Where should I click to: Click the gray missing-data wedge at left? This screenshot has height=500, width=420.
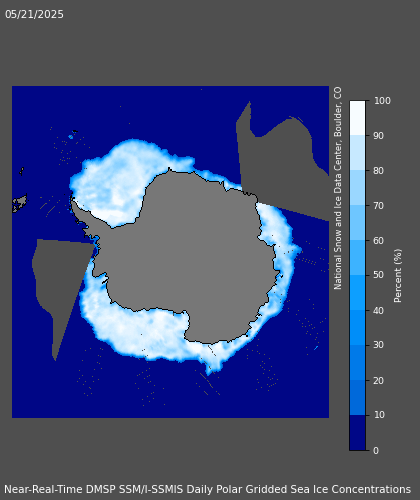(60, 283)
